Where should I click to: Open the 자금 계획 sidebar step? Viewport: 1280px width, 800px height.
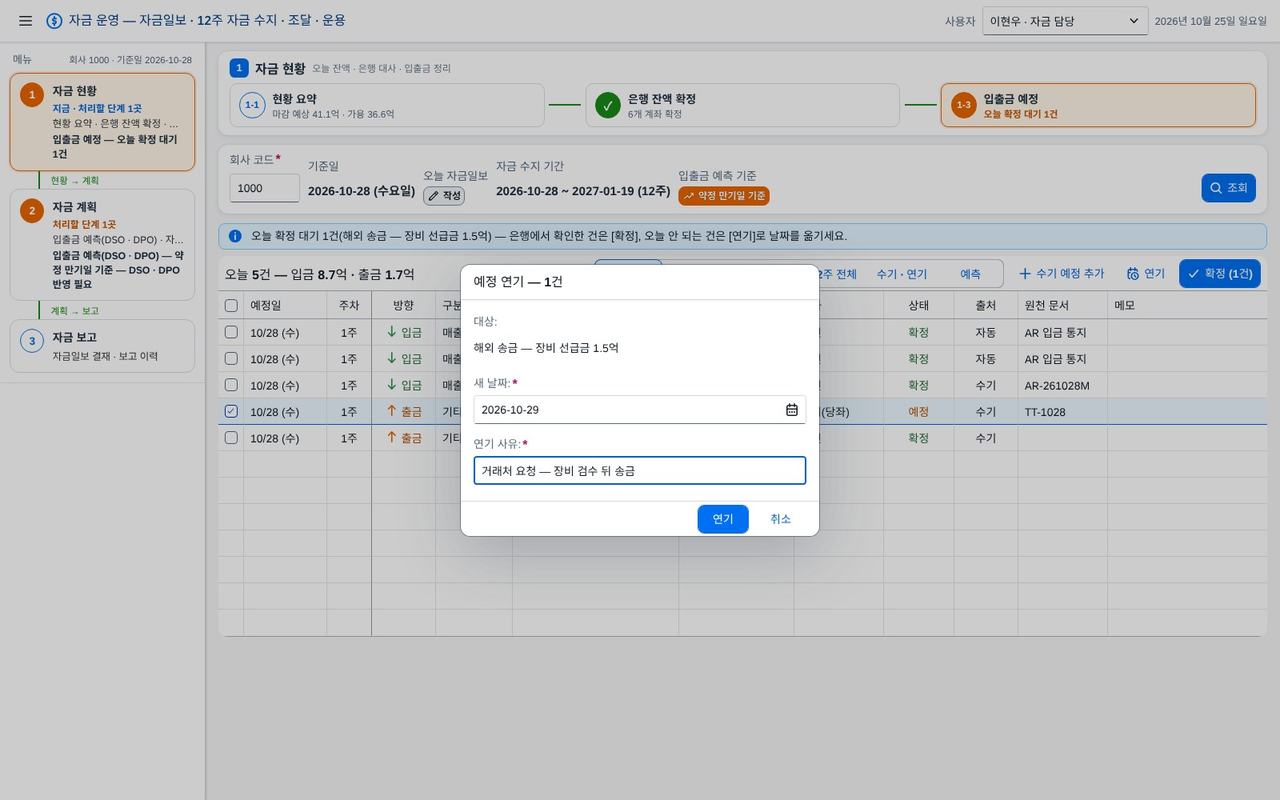[102, 245]
